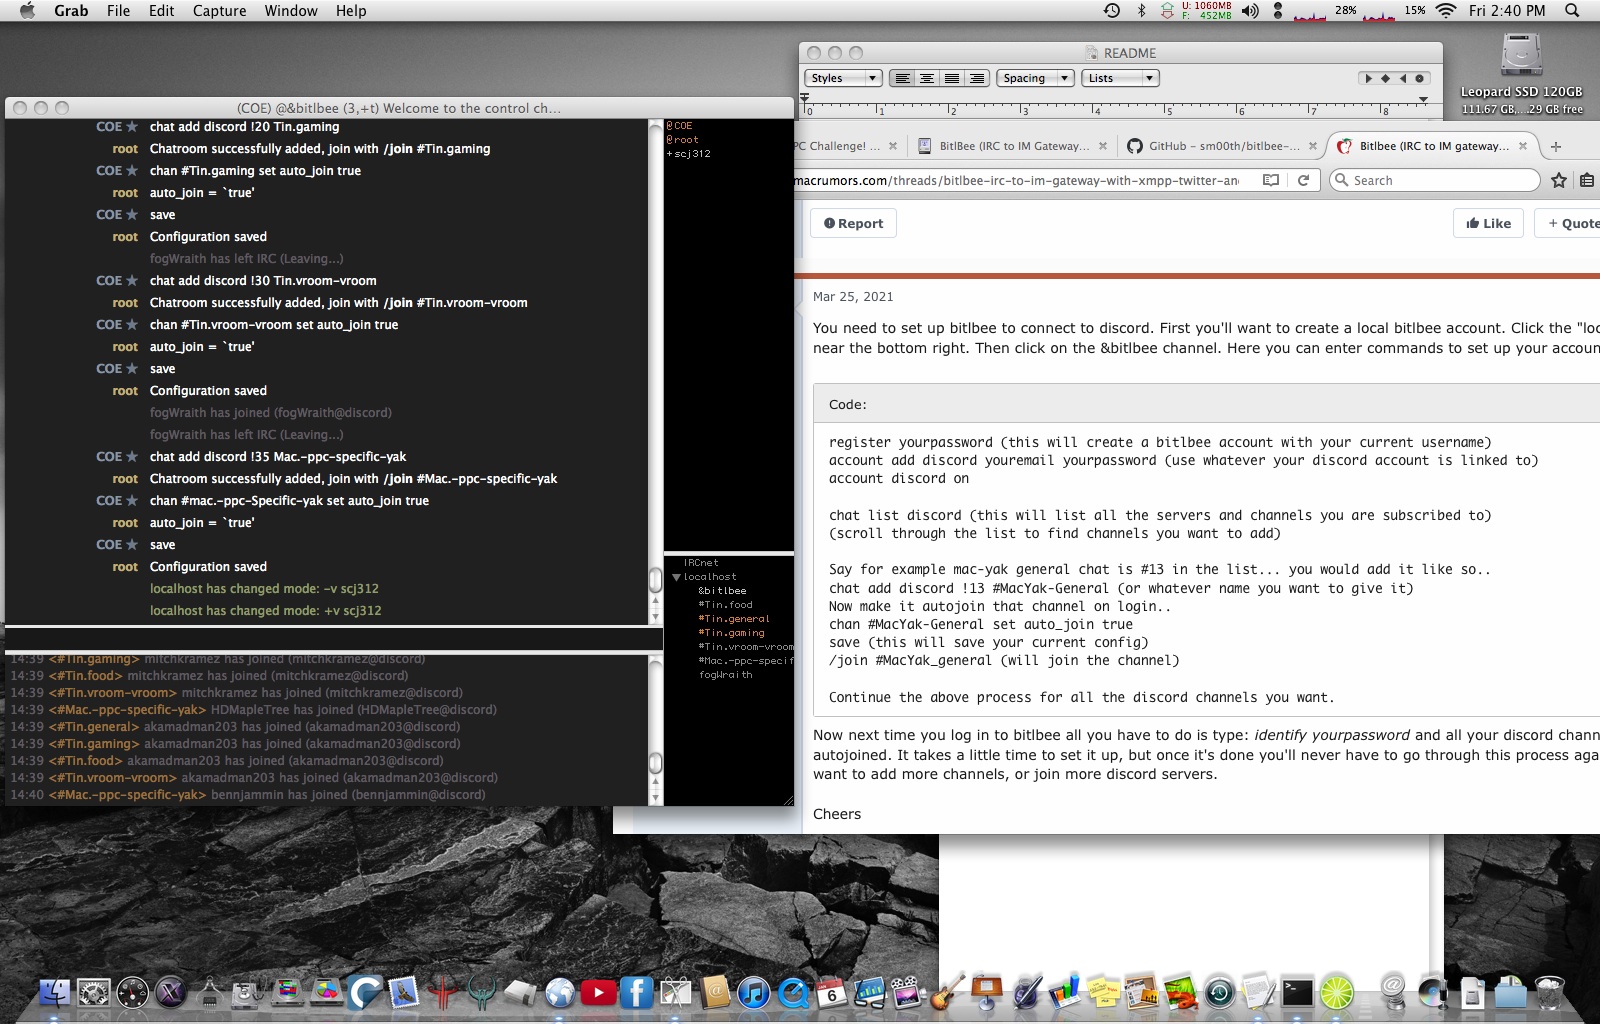Click in the browser Search field
This screenshot has height=1024, width=1600.
pos(1434,180)
